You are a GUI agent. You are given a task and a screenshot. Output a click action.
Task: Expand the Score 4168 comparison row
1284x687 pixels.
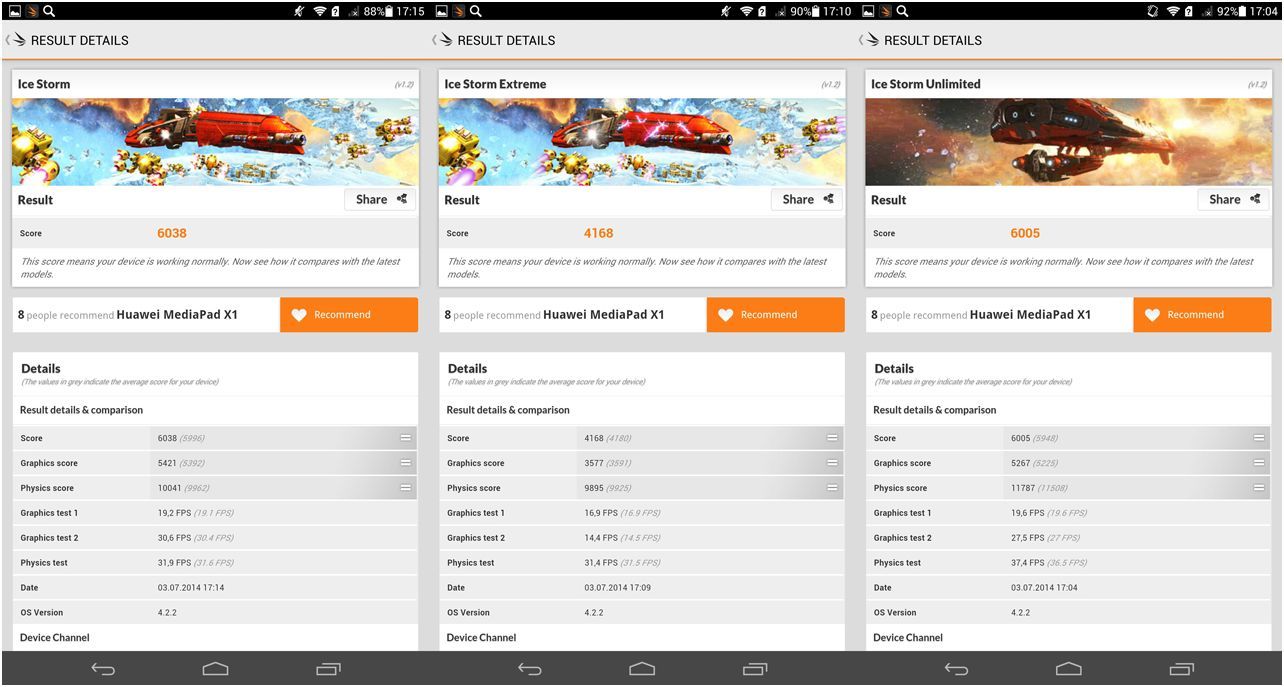tap(832, 438)
